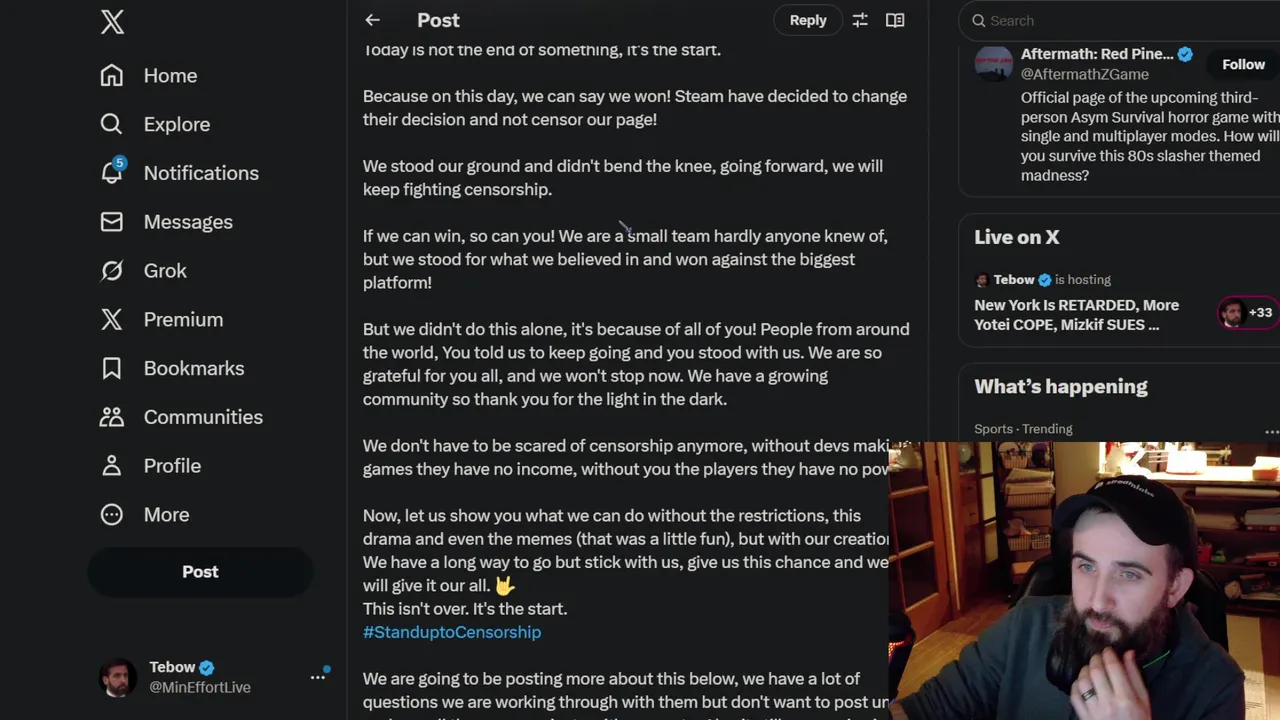
Task: Click the Search input field
Action: point(1120,21)
